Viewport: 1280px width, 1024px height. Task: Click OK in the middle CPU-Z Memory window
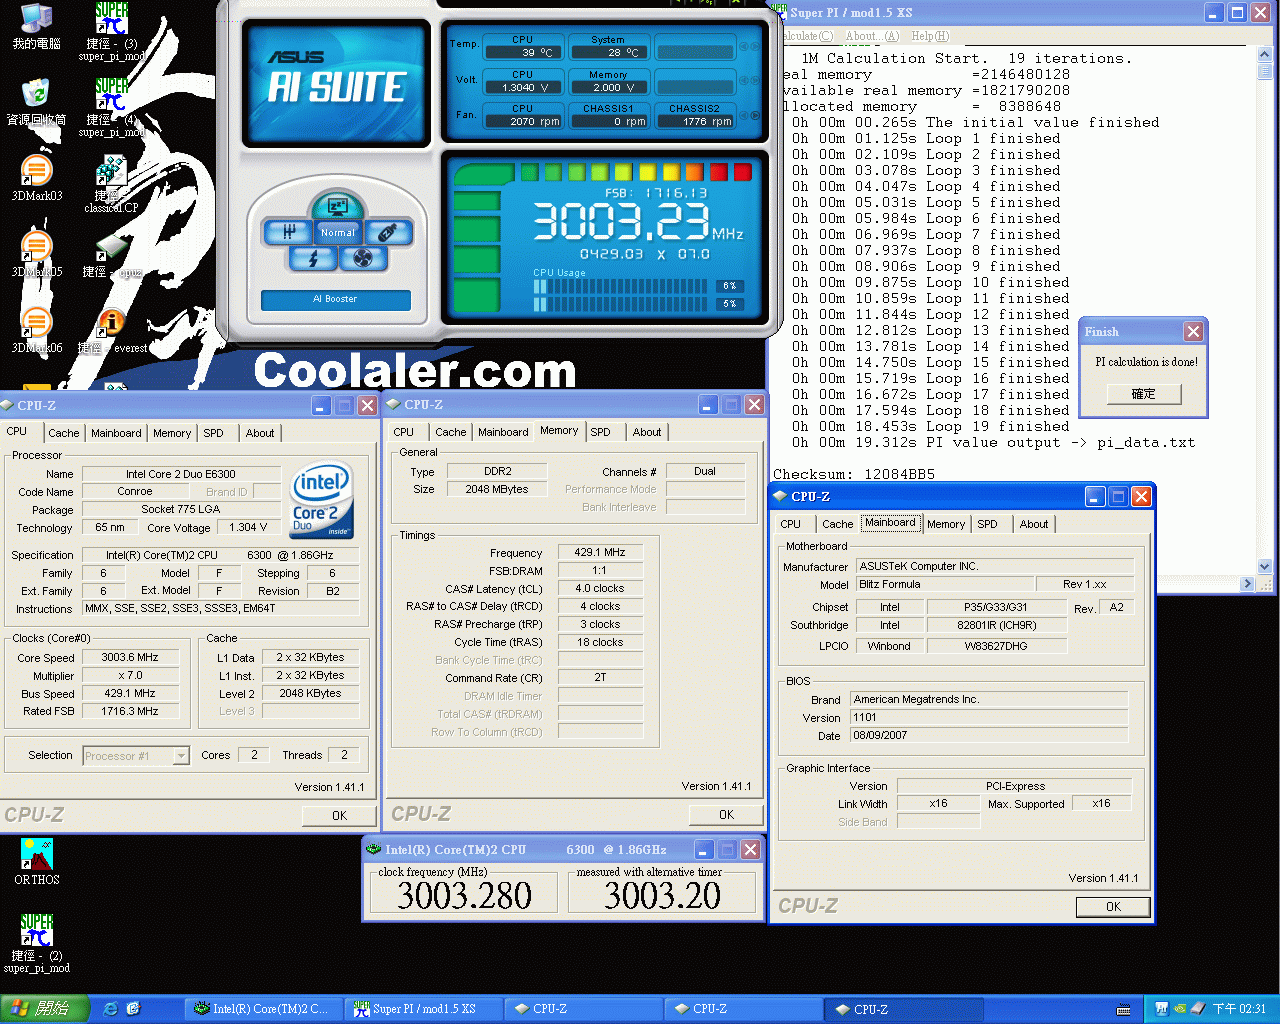[x=727, y=815]
